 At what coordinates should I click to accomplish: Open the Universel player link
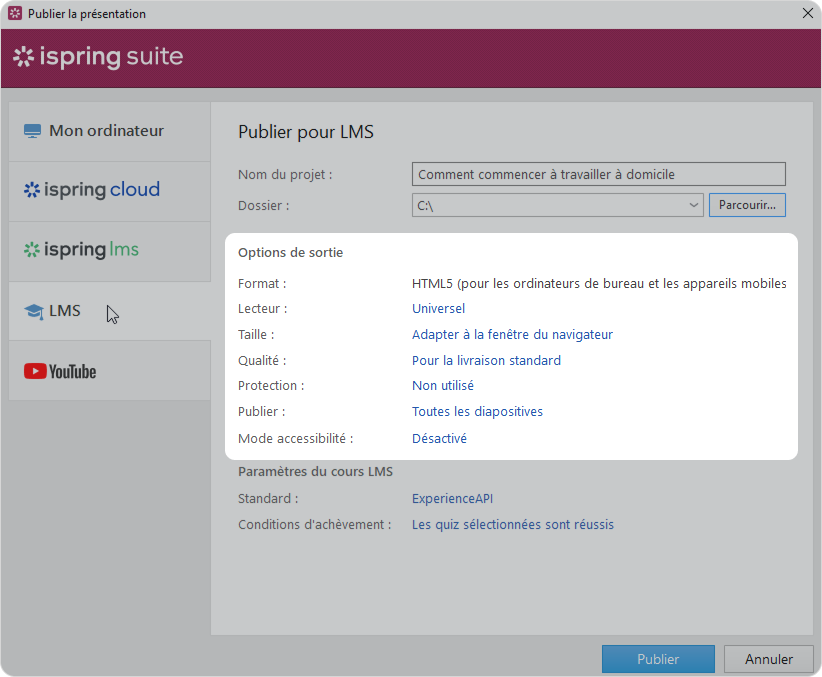point(438,309)
